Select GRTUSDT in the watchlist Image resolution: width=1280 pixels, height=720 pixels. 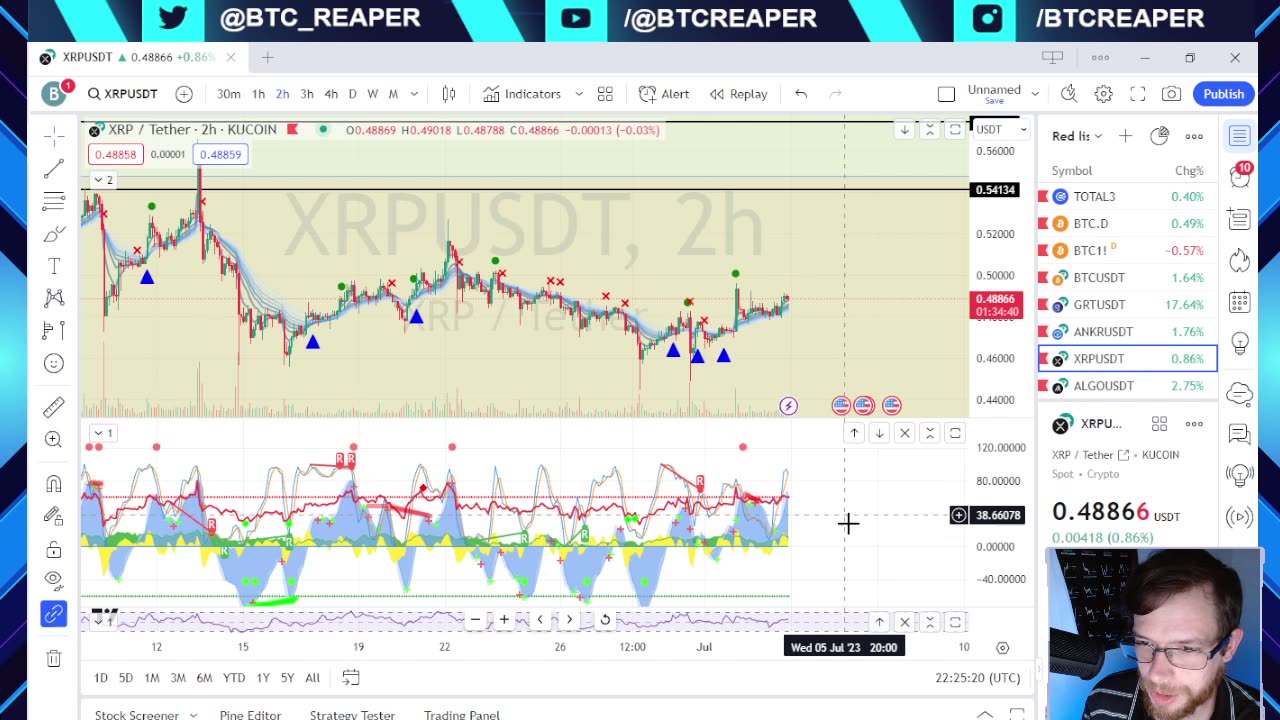(x=1127, y=304)
